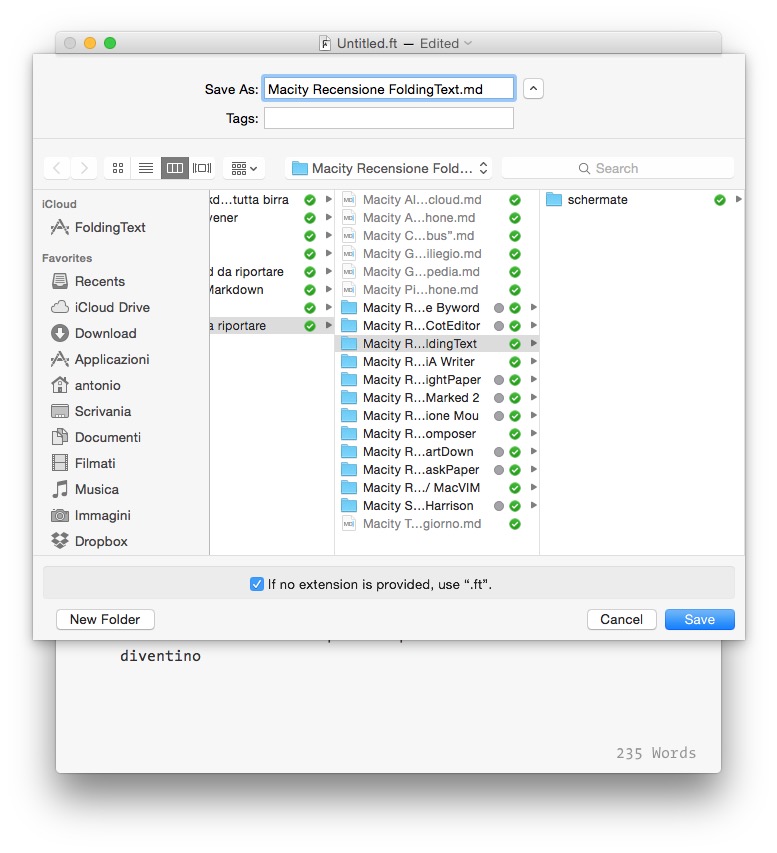
Task: Select Macity R...ldingText folder
Action: point(436,344)
